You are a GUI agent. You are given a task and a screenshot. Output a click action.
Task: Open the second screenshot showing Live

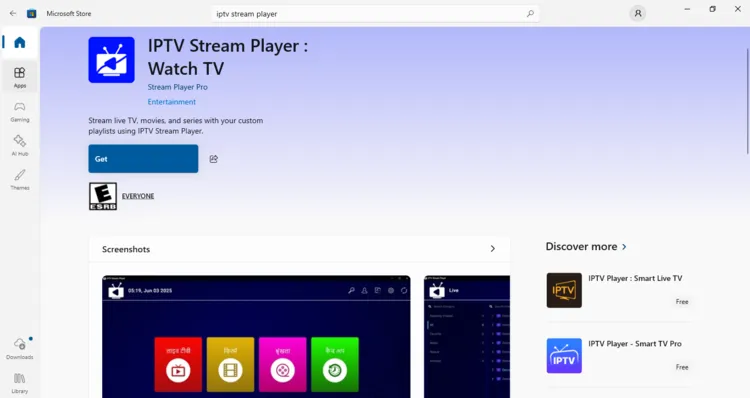click(x=467, y=337)
